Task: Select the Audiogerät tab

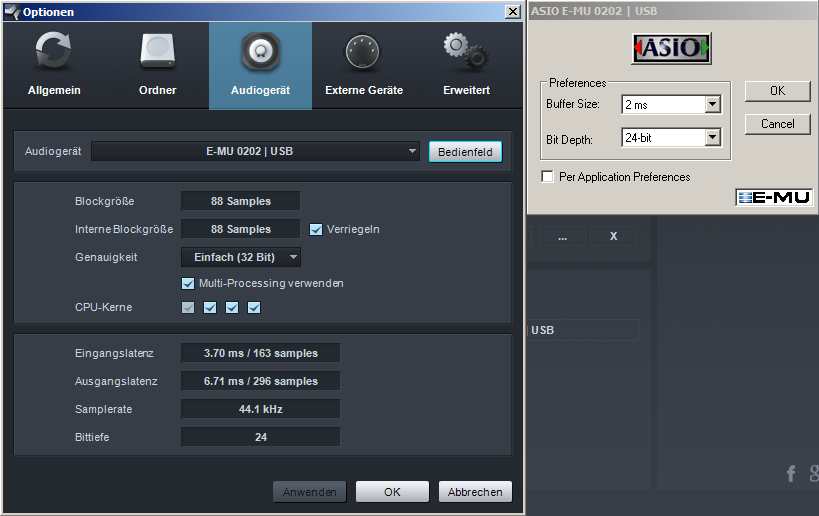Action: tap(260, 66)
